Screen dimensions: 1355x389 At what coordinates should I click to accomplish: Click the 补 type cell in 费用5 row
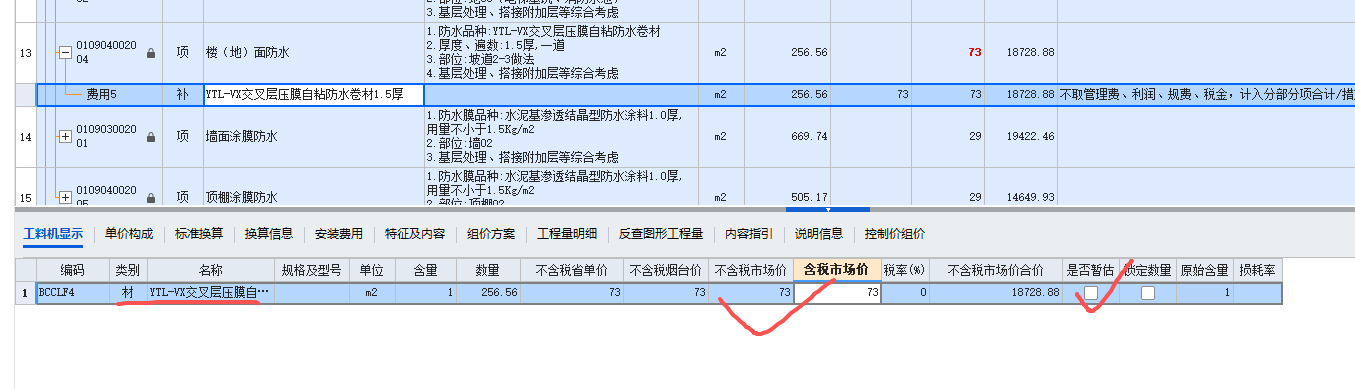pyautogui.click(x=182, y=94)
